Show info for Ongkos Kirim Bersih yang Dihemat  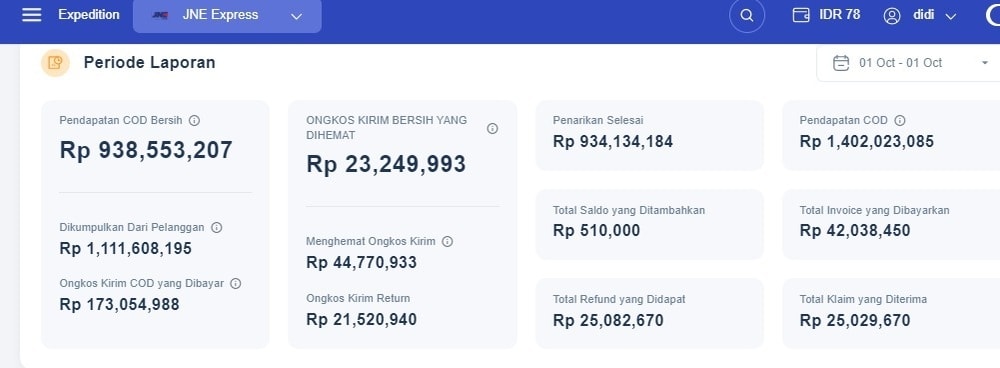[x=492, y=128]
